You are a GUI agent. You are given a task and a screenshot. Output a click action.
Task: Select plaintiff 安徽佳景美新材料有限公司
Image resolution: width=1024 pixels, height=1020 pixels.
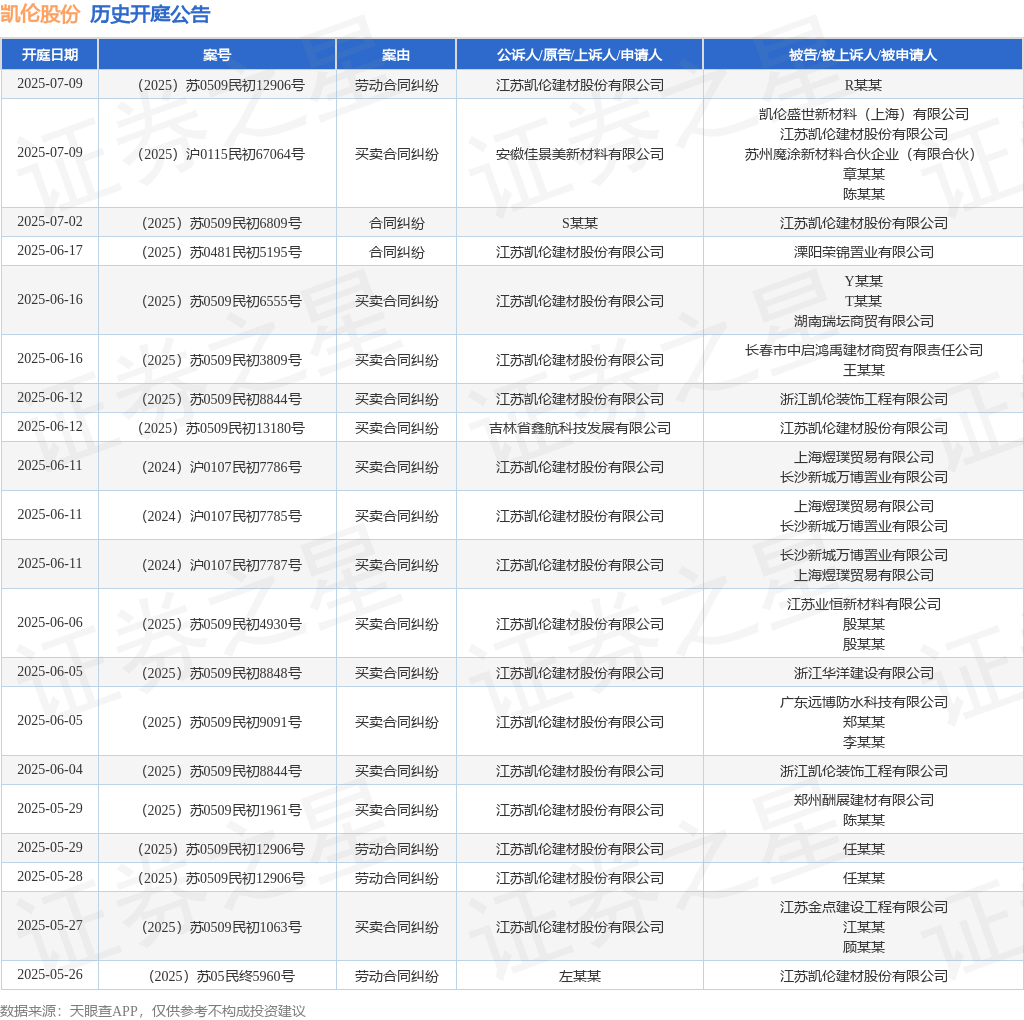(579, 154)
